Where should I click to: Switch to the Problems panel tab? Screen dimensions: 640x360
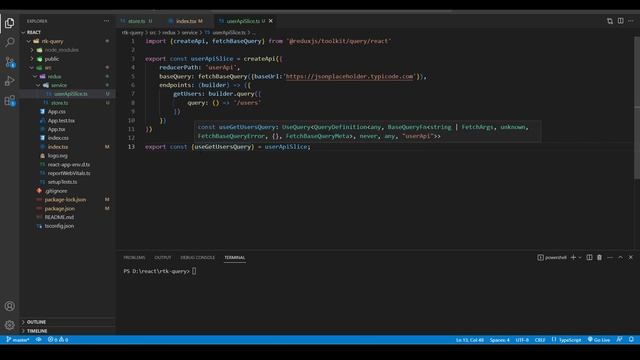click(134, 258)
